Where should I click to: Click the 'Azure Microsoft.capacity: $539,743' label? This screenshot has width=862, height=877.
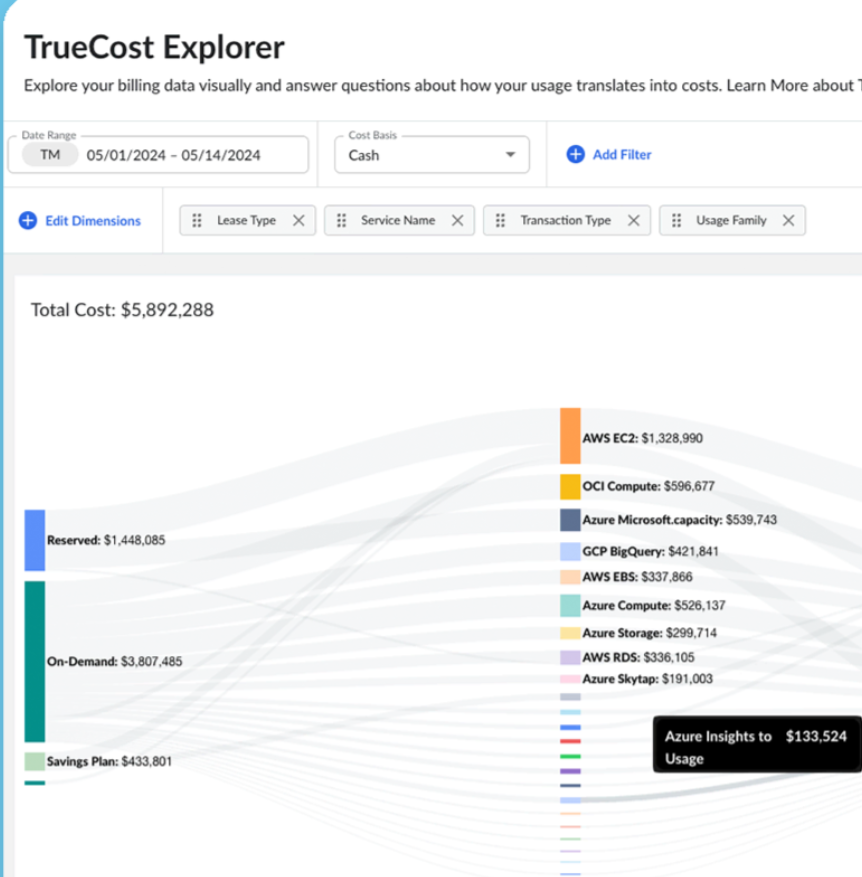click(x=680, y=520)
